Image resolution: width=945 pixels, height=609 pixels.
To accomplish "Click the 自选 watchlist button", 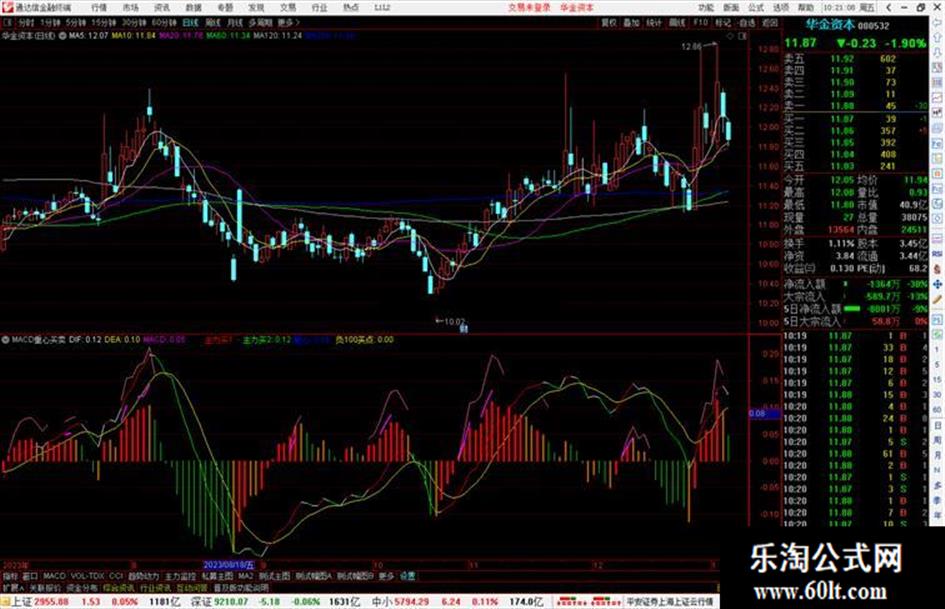I will tap(747, 22).
